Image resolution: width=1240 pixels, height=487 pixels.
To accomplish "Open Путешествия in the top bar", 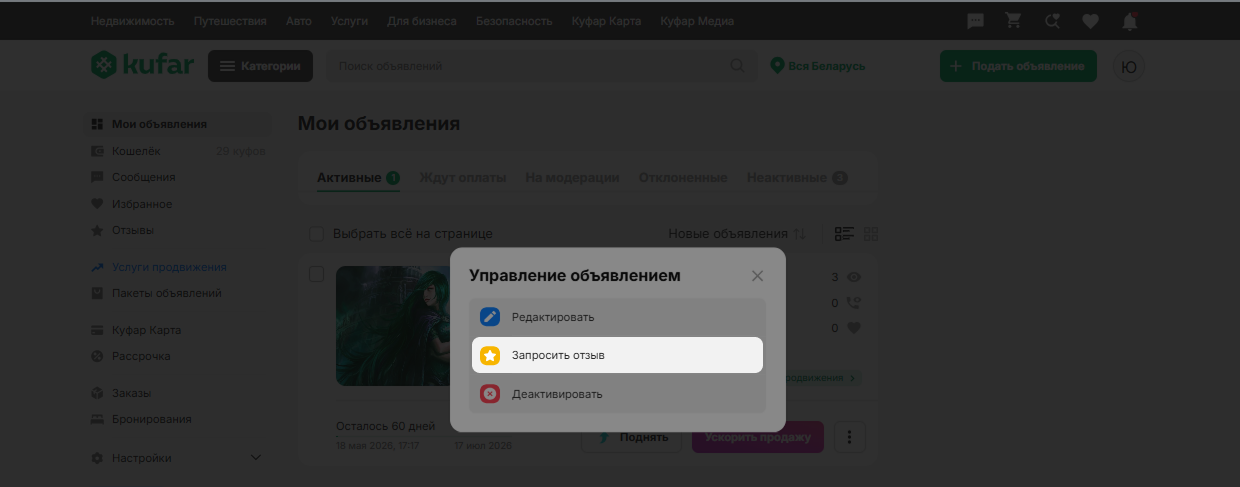I will (x=230, y=21).
